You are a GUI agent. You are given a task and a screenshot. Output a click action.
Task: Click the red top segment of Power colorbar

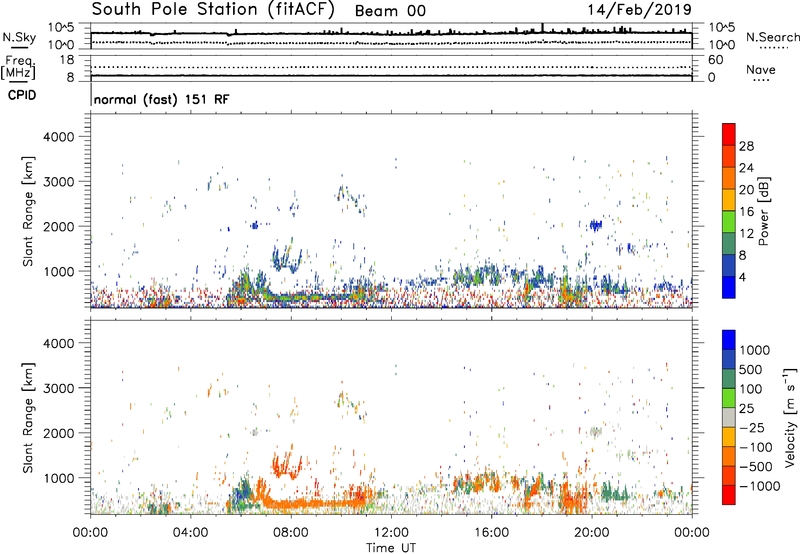(729, 134)
